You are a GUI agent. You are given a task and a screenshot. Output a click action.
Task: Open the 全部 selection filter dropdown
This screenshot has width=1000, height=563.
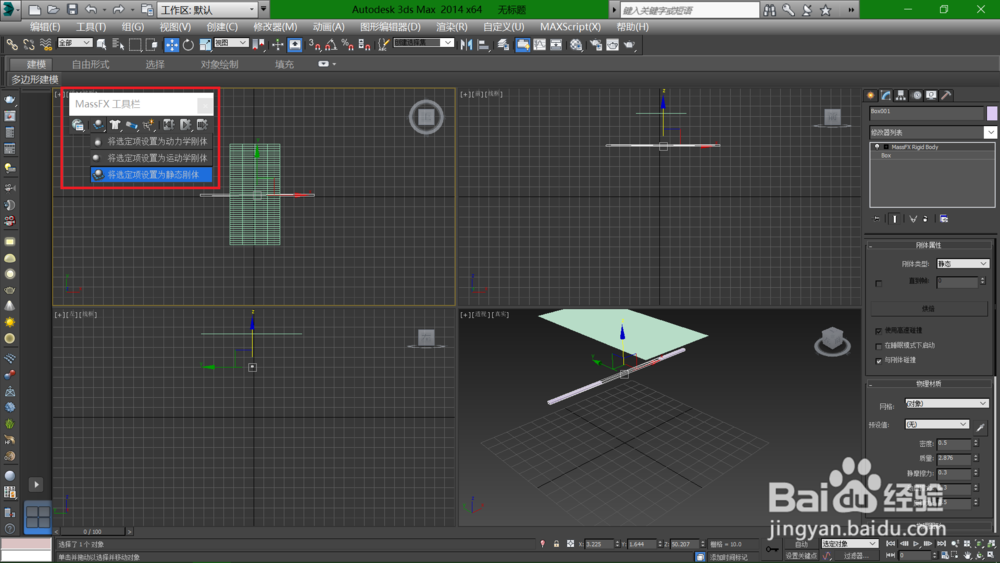[x=75, y=43]
